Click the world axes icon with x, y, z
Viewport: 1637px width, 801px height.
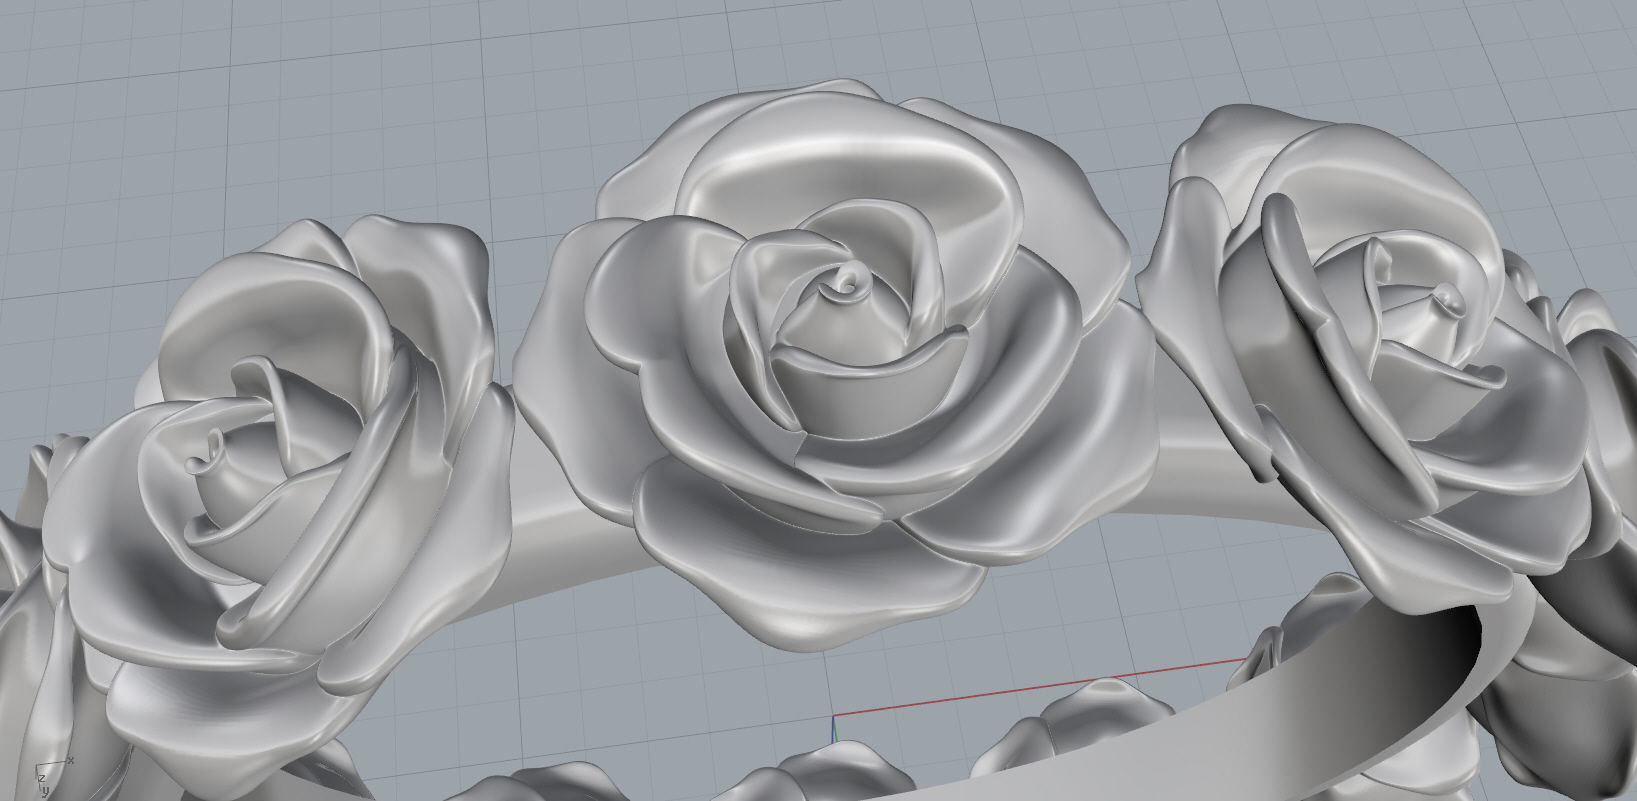tap(55, 779)
